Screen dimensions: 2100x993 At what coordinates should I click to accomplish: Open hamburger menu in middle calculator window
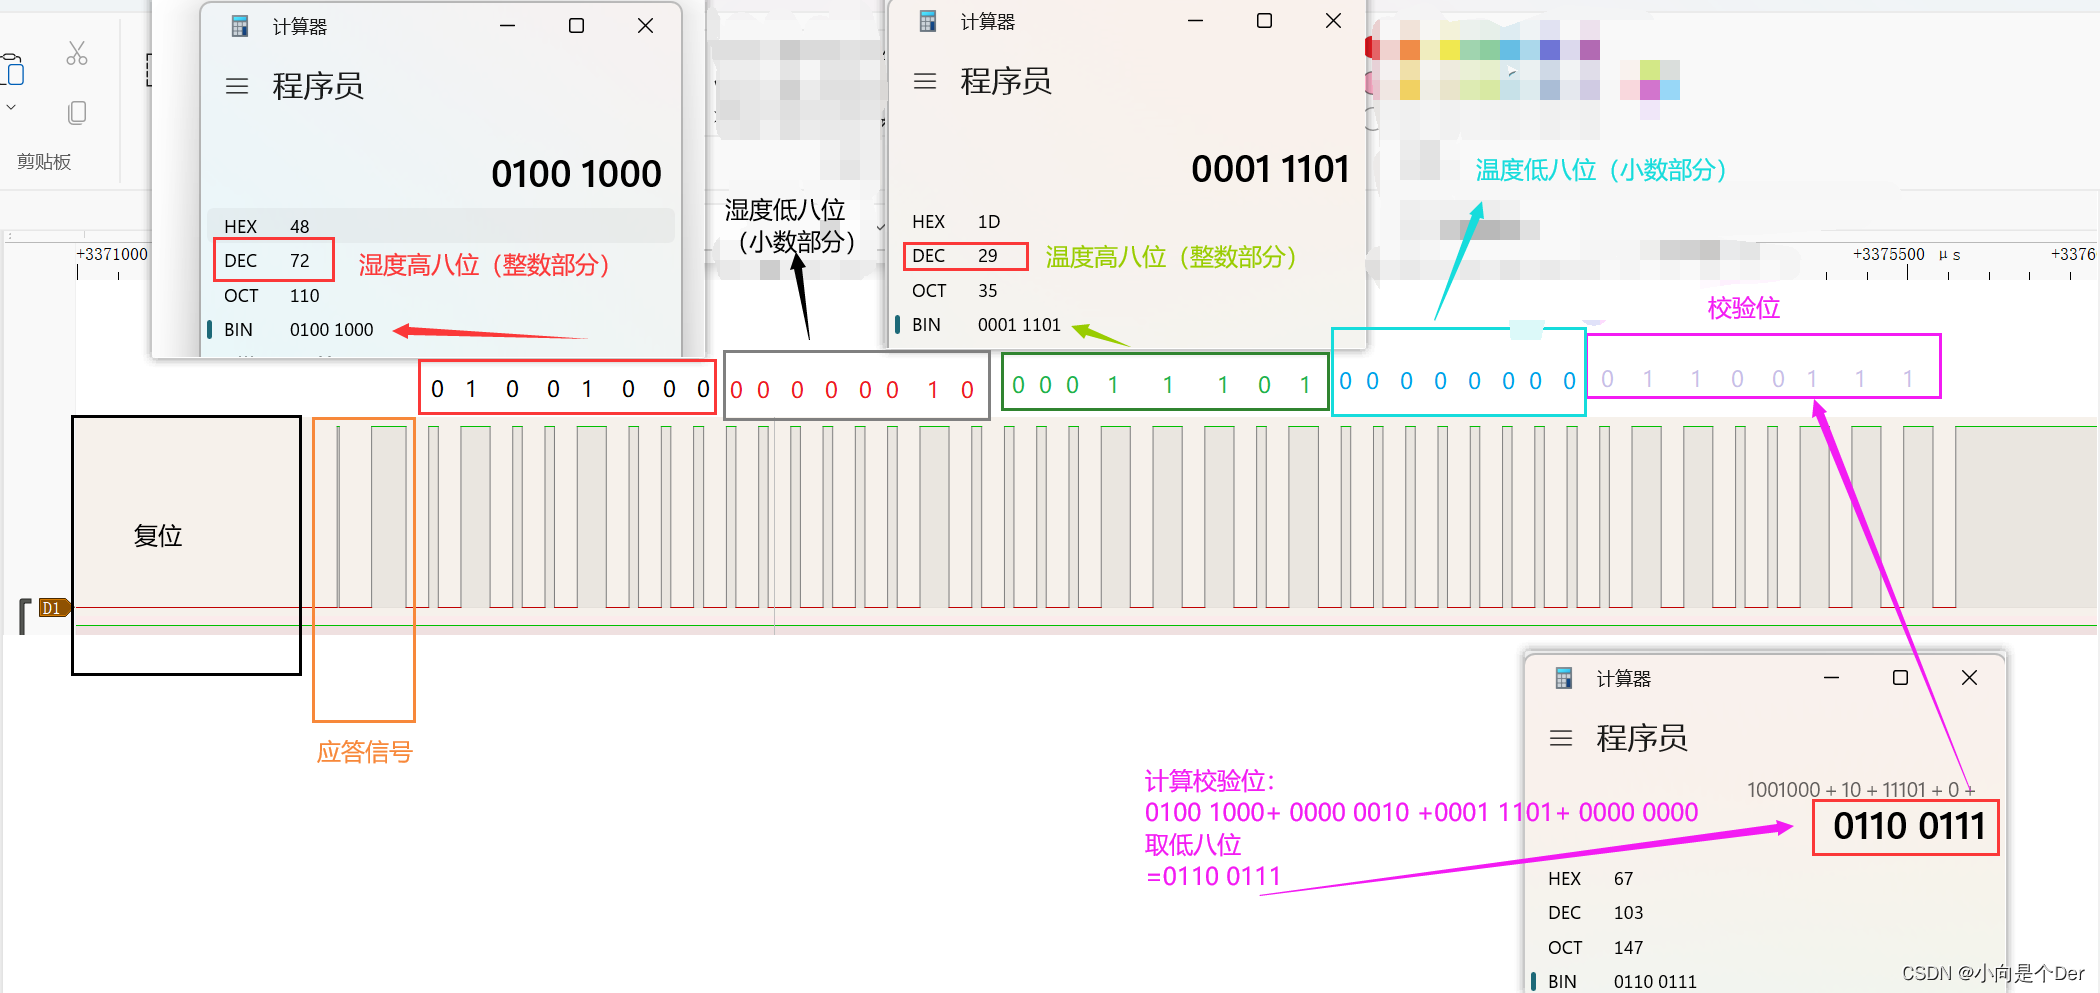click(x=925, y=82)
